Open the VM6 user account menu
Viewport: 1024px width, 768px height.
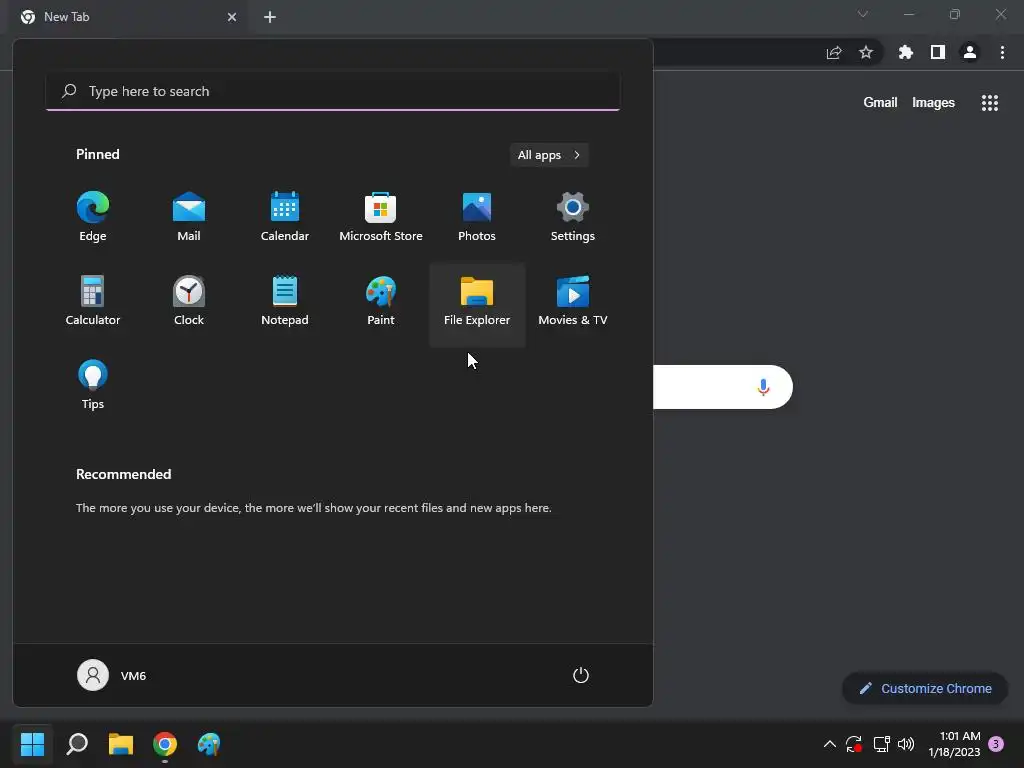coord(112,675)
